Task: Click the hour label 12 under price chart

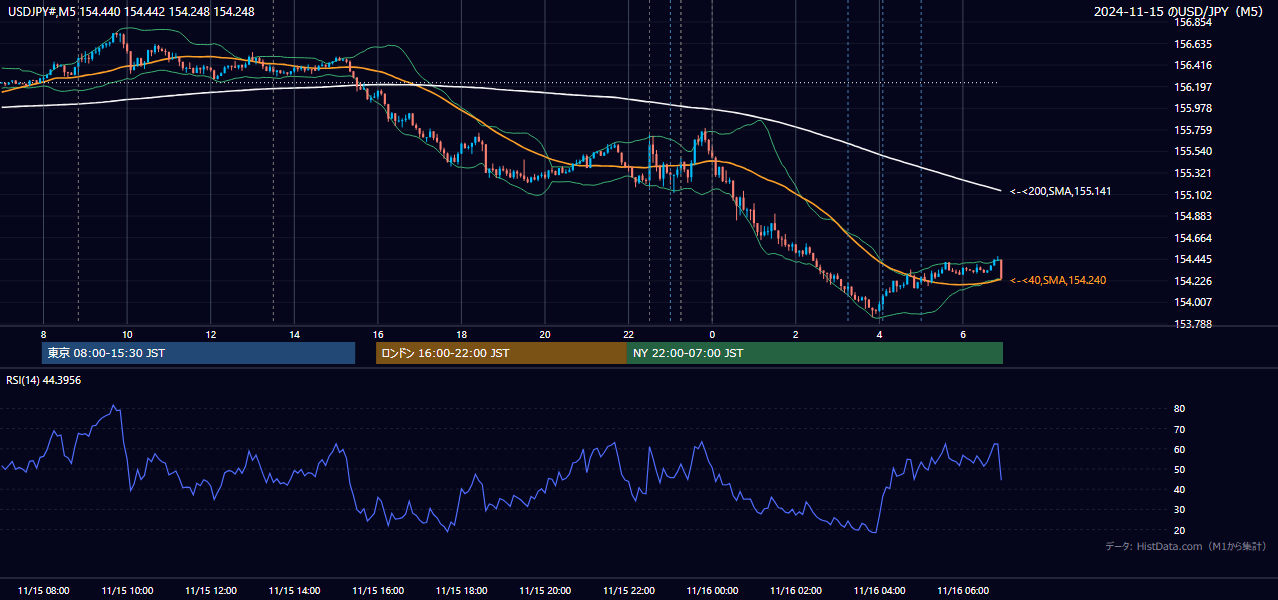Action: 211,334
